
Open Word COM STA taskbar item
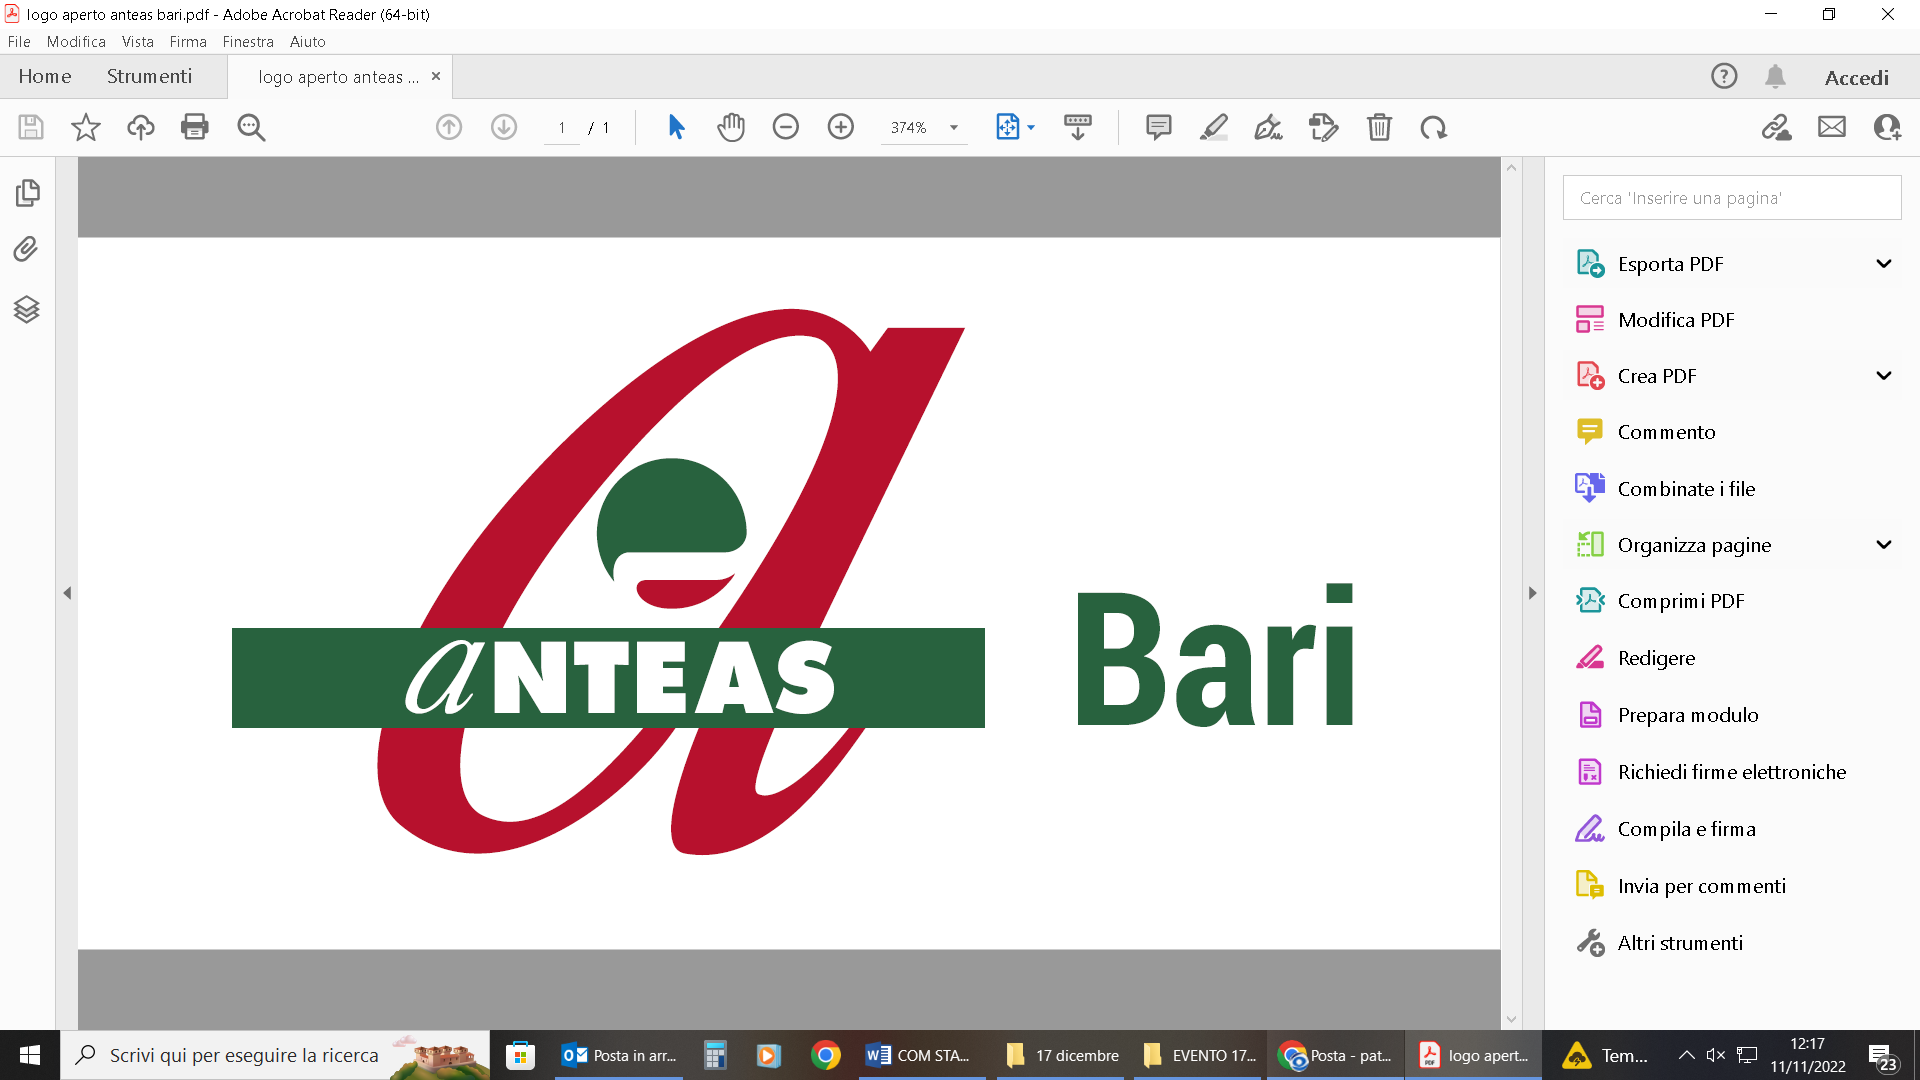tap(921, 1055)
